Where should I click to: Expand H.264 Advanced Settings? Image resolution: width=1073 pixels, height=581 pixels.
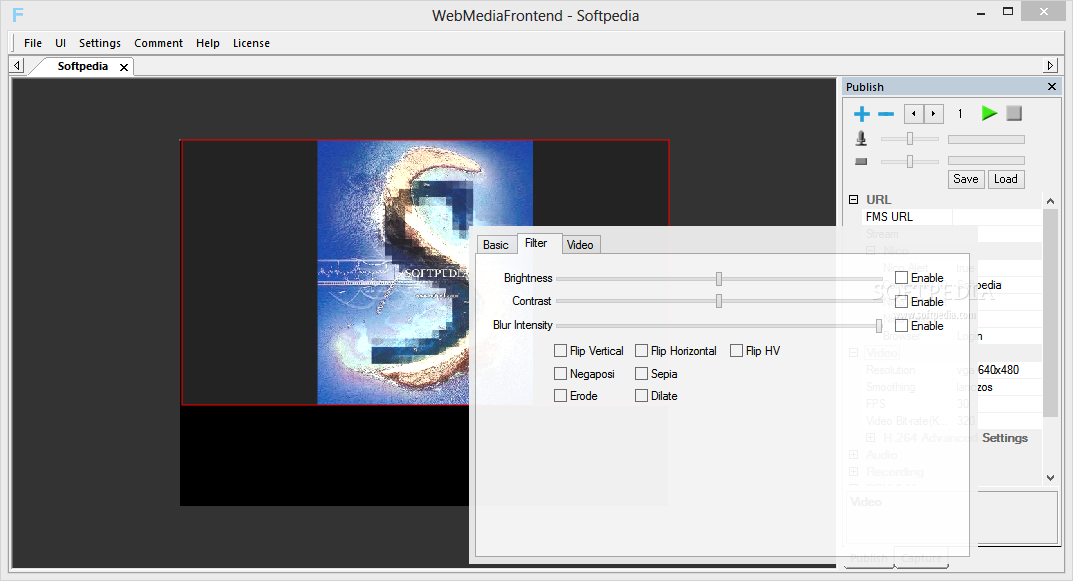870,437
